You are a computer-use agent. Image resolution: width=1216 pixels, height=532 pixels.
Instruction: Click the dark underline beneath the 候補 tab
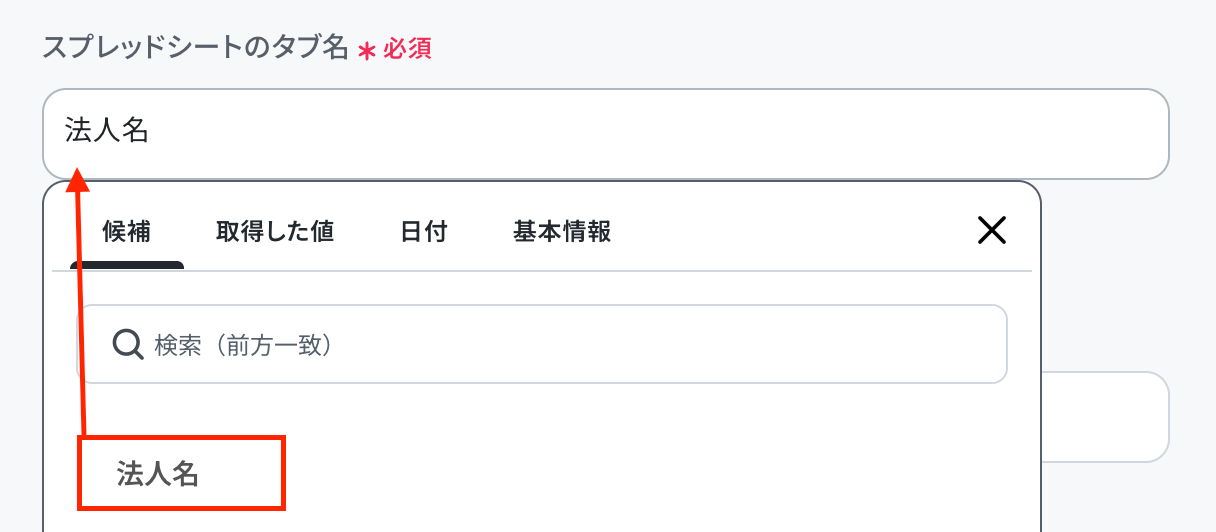coord(127,266)
